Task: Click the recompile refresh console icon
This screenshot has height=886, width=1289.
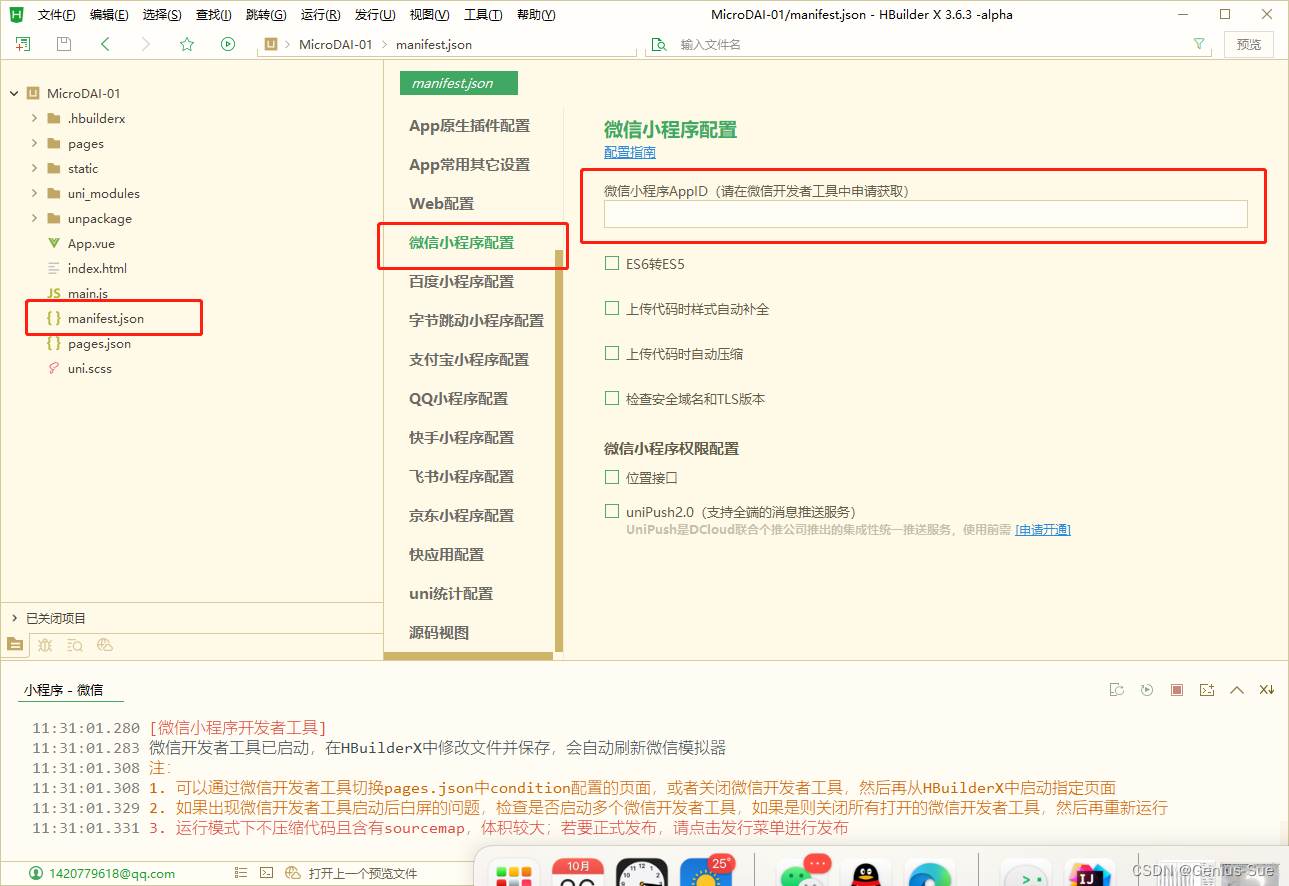Action: (x=1117, y=690)
